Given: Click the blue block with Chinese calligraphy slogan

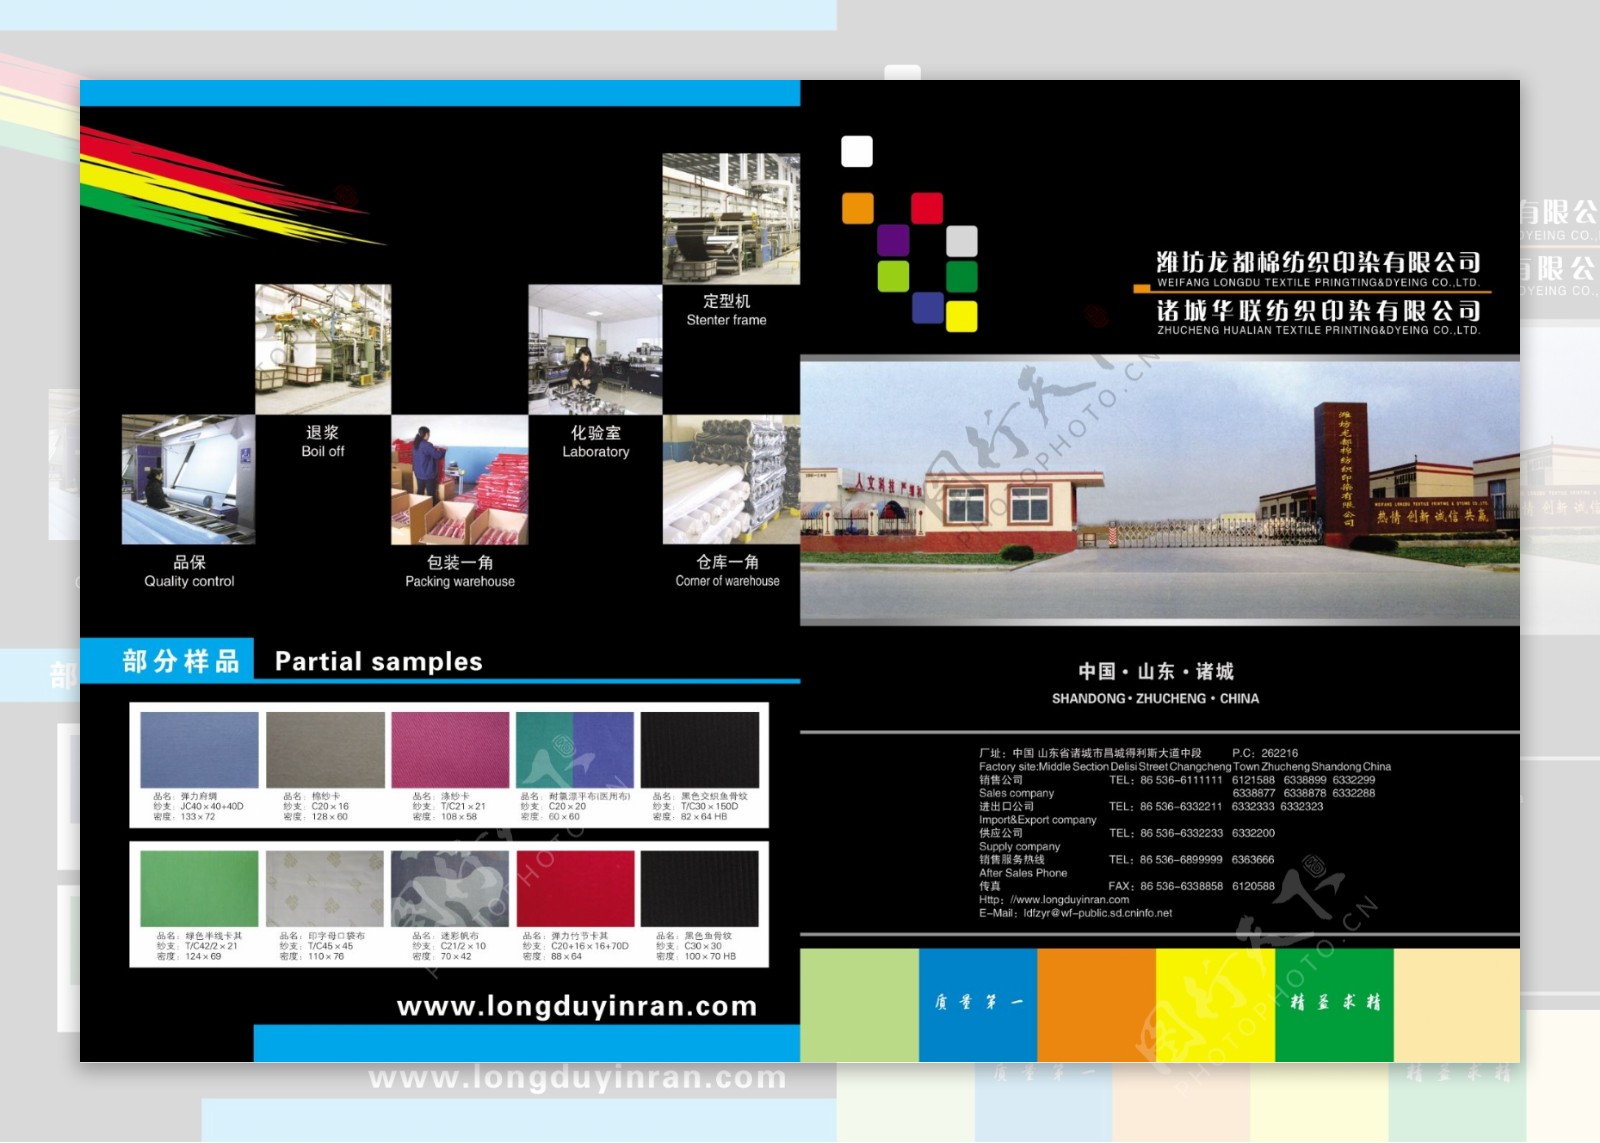Looking at the screenshot, I should point(978,1005).
